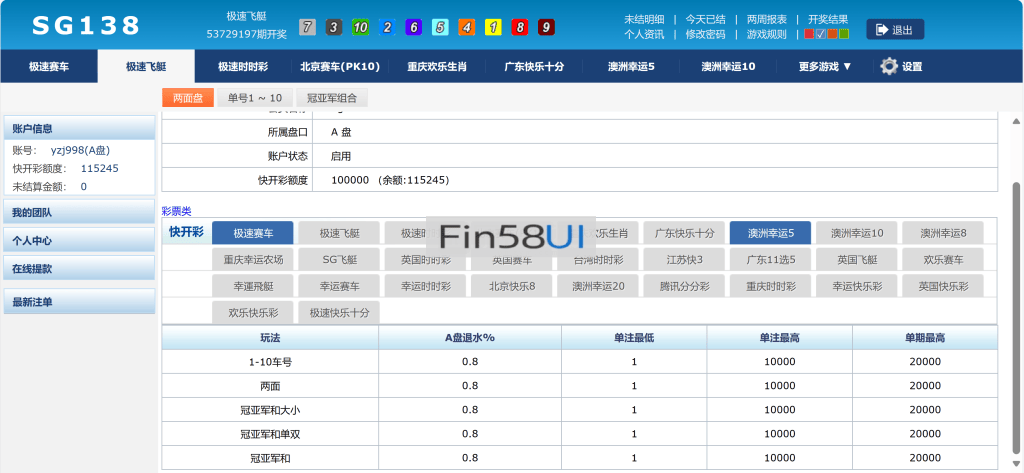Viewport: 1024px width, 473px height.
Task: Click the dark red number 9 ball
Action: pyautogui.click(x=546, y=27)
